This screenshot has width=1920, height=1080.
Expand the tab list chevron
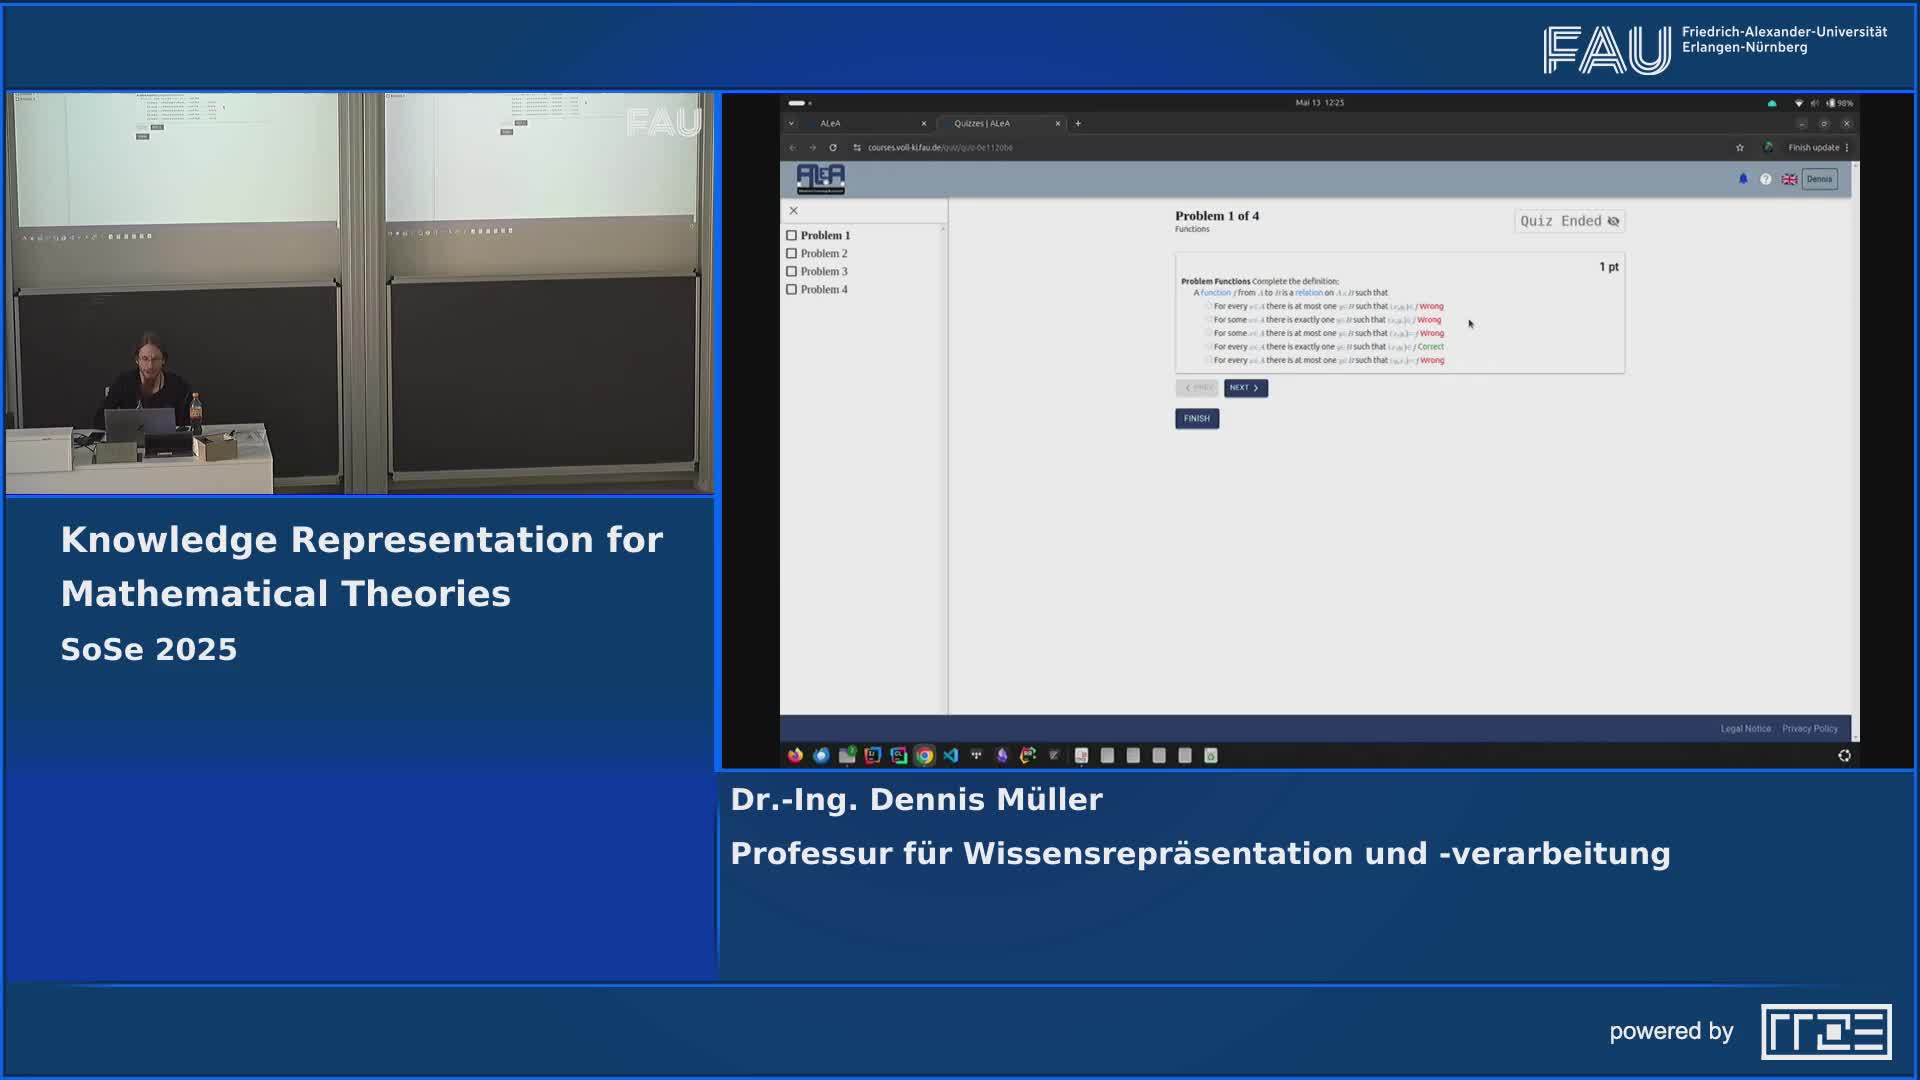point(793,123)
